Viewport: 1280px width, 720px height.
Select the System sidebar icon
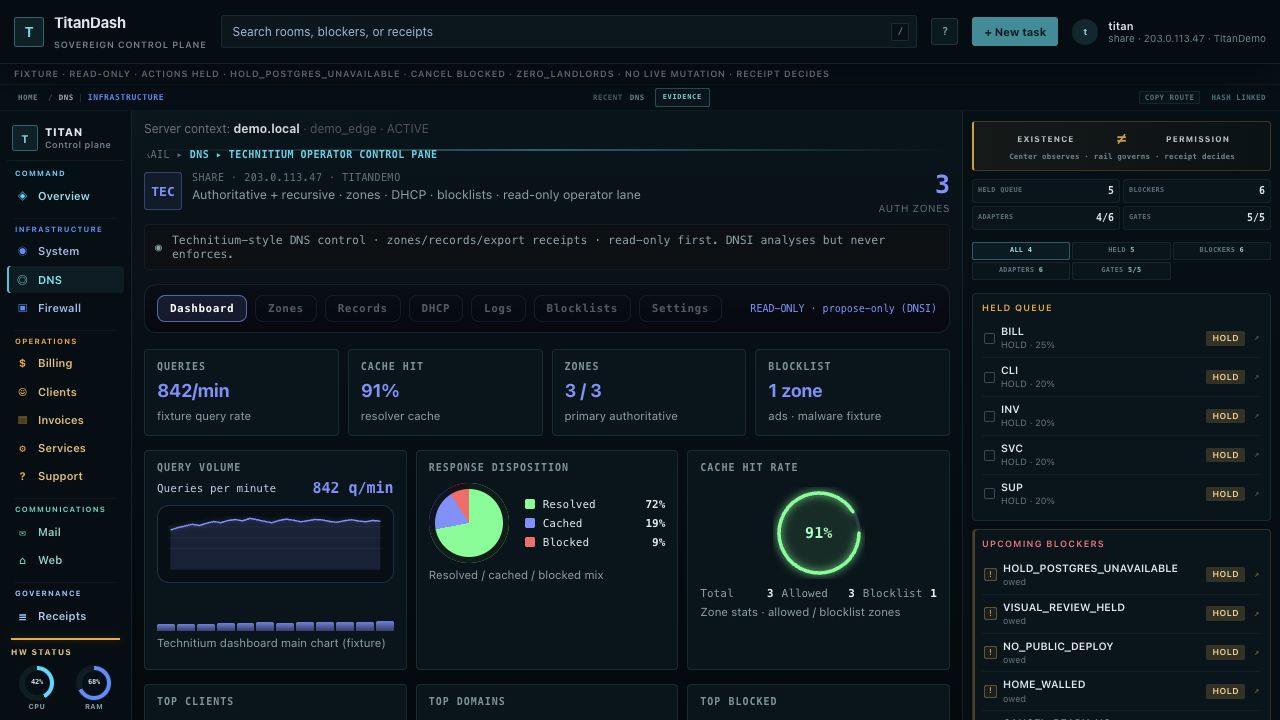click(x=22, y=251)
